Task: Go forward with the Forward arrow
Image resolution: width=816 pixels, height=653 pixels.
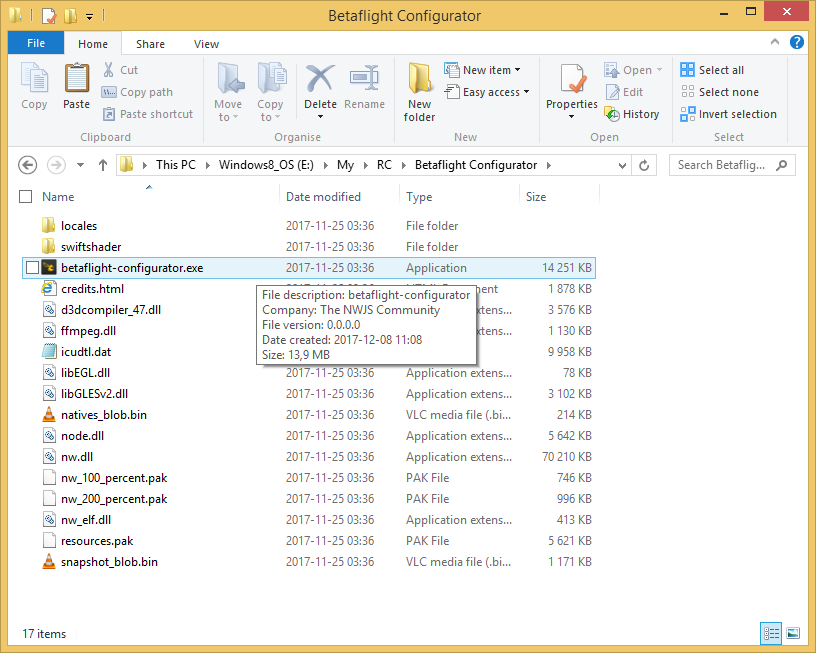Action: click(56, 165)
